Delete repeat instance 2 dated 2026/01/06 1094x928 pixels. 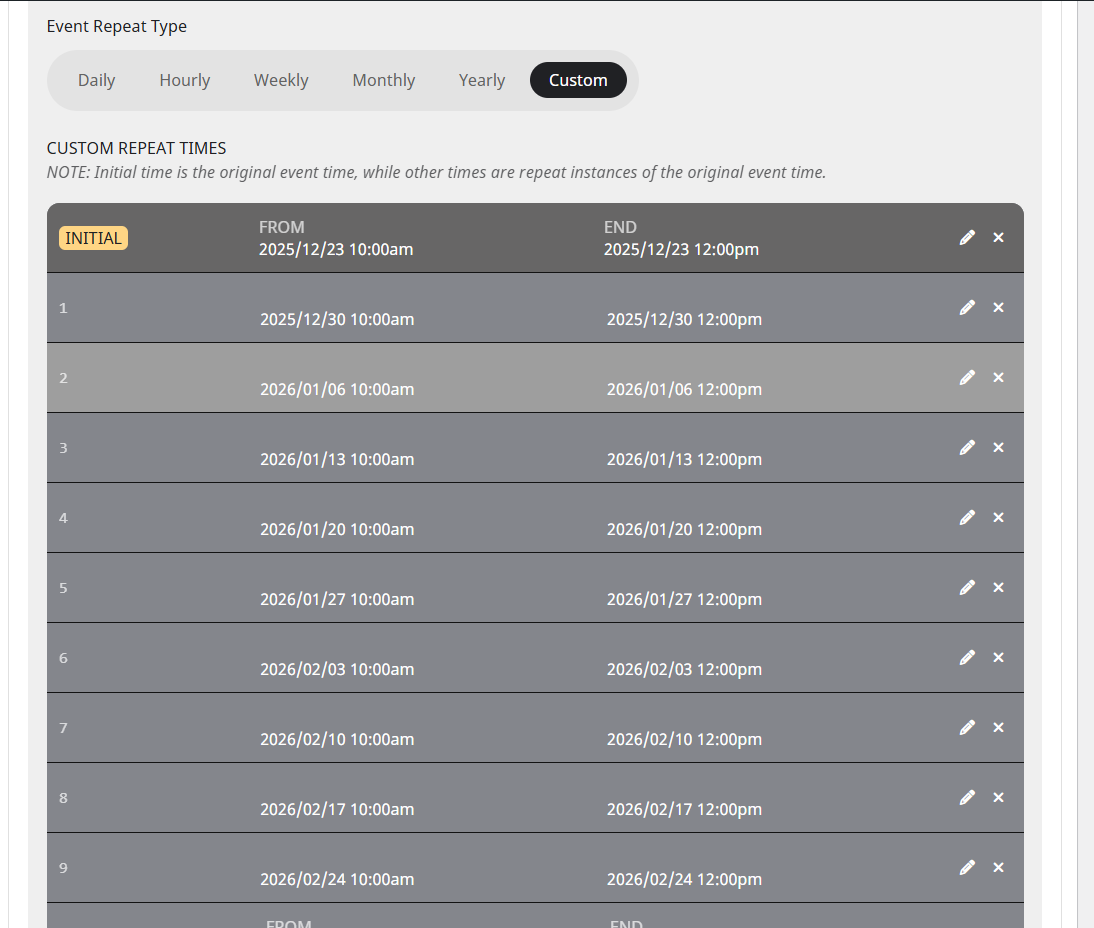click(x=998, y=377)
